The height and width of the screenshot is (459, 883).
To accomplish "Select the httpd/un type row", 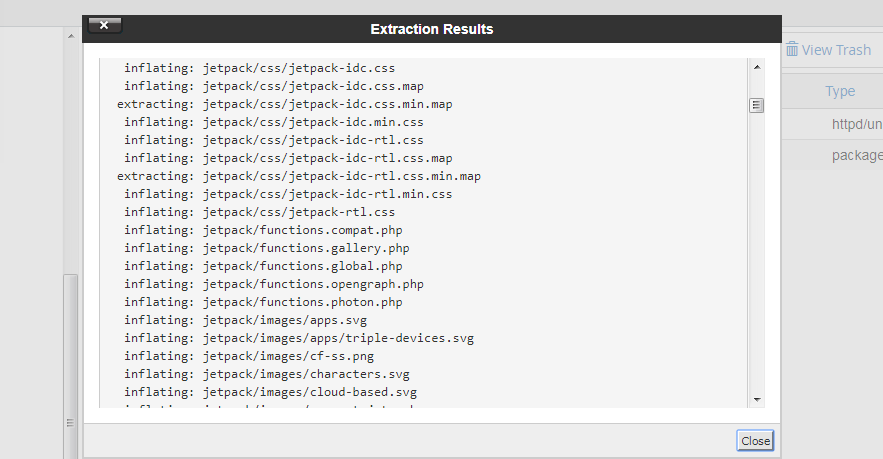I will (x=857, y=125).
